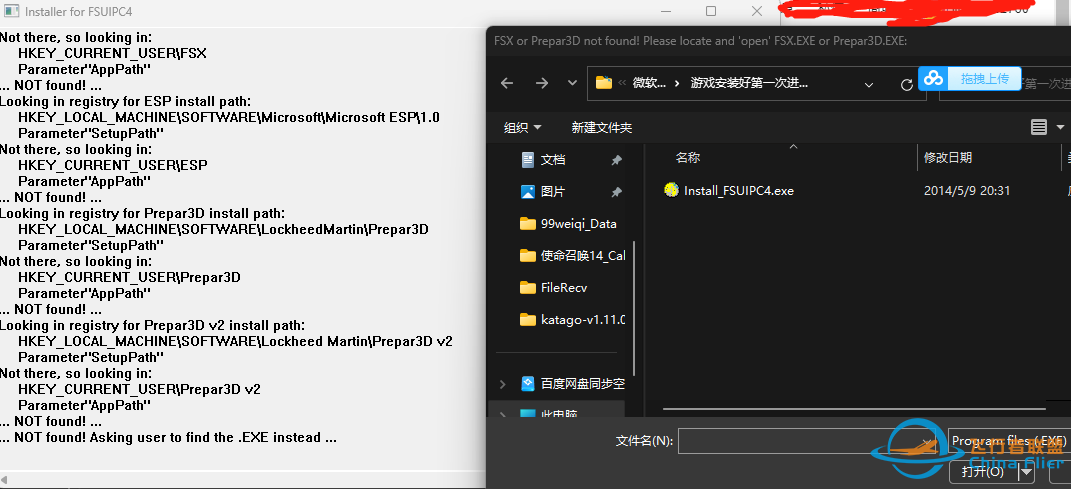Unpin 文档 using its pin icon
The width and height of the screenshot is (1071, 489).
[616, 160]
